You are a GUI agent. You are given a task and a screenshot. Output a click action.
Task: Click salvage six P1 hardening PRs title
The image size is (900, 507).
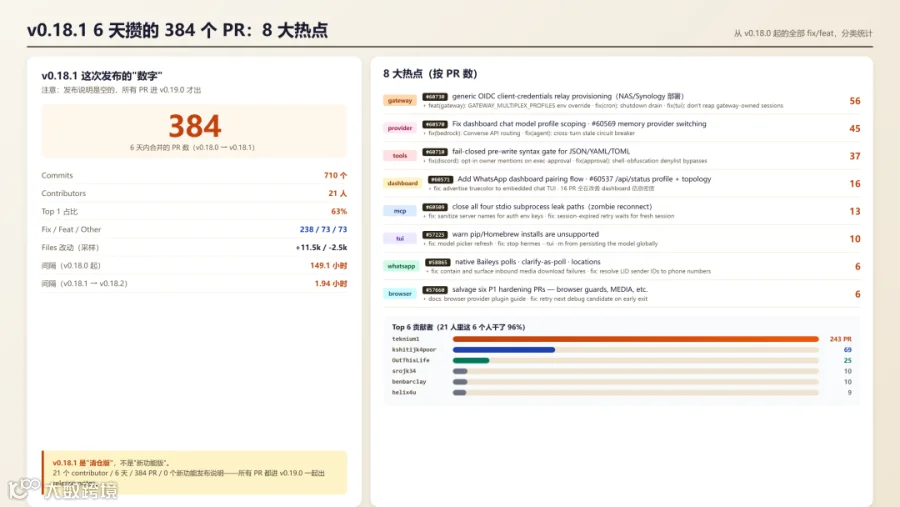[549, 289]
